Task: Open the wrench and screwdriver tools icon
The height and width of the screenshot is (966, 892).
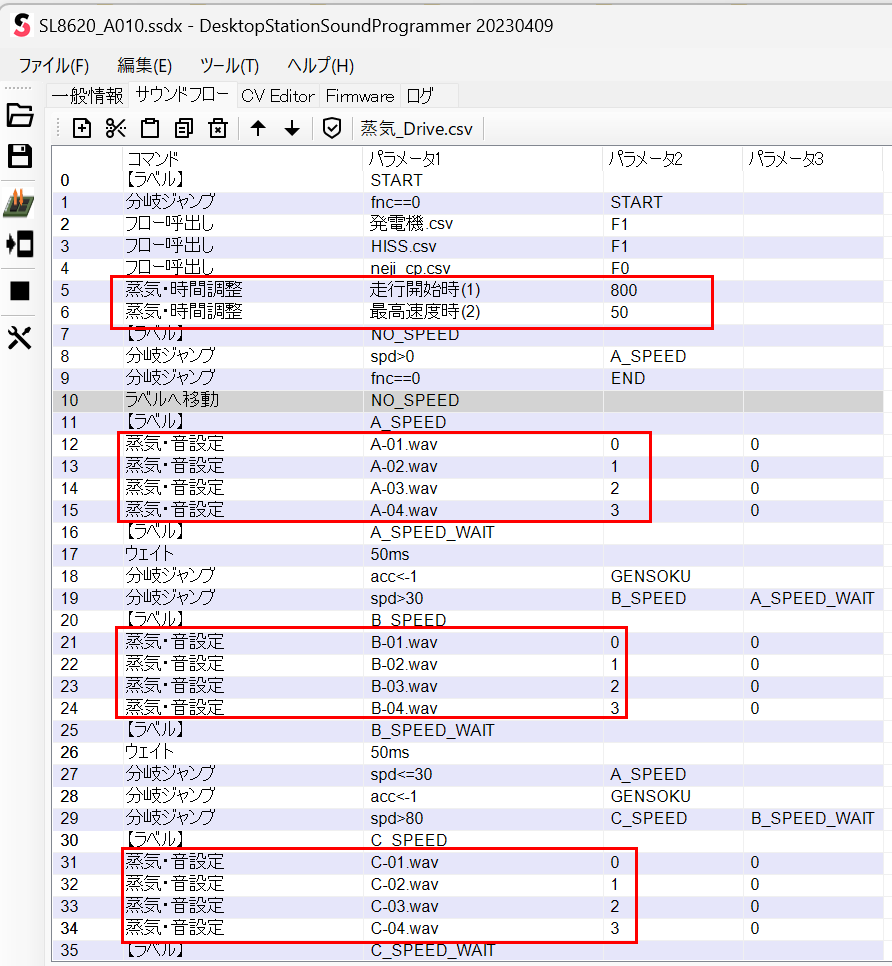Action: tap(20, 338)
